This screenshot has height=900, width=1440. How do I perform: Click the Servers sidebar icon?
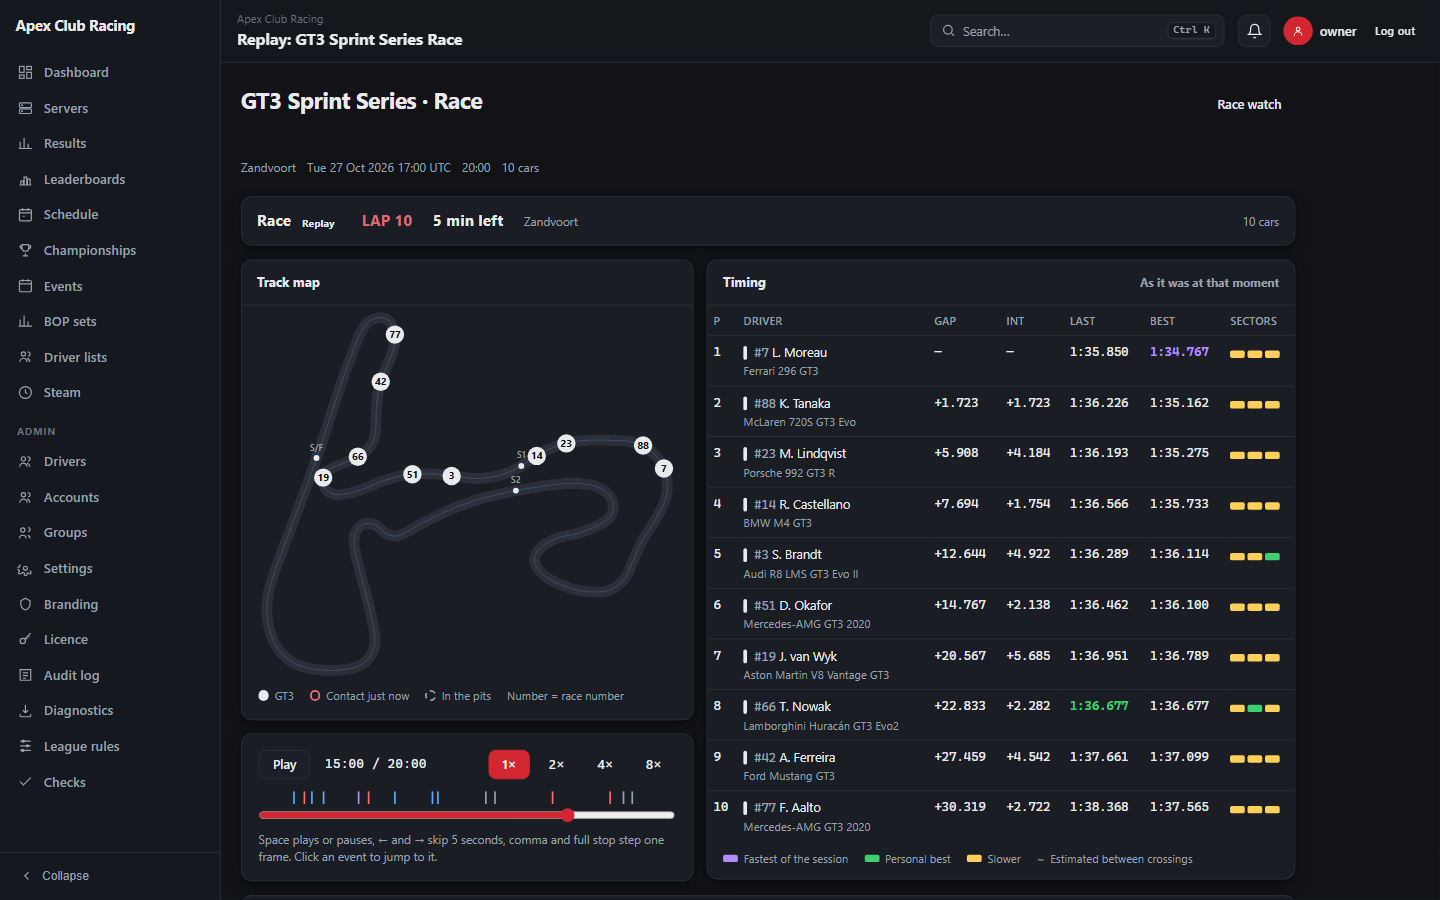[25, 108]
